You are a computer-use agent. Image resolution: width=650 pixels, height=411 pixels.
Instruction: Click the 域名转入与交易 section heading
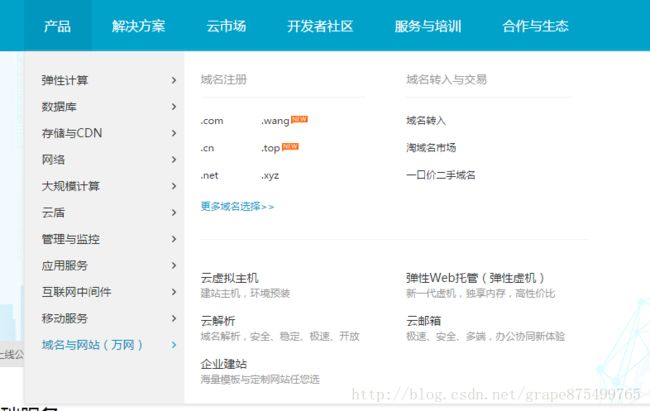pyautogui.click(x=446, y=79)
